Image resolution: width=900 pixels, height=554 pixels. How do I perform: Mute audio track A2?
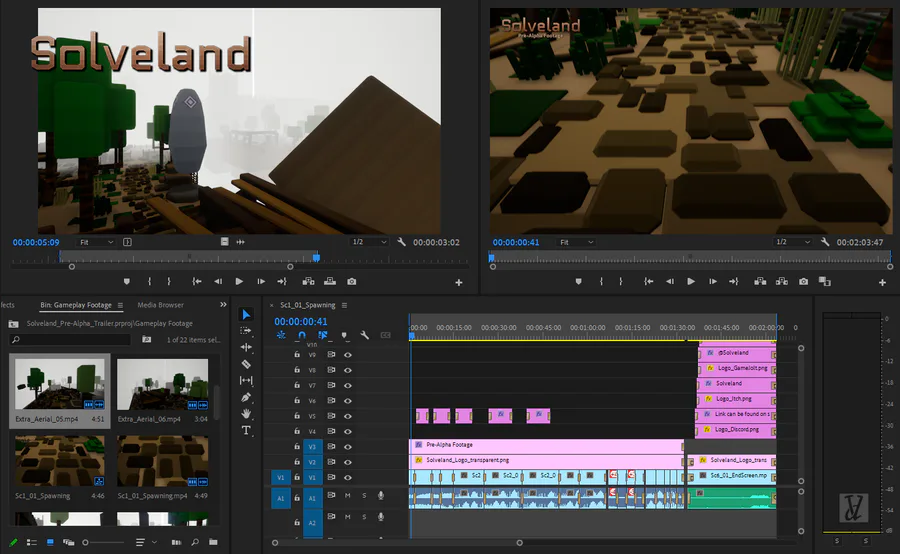point(347,517)
